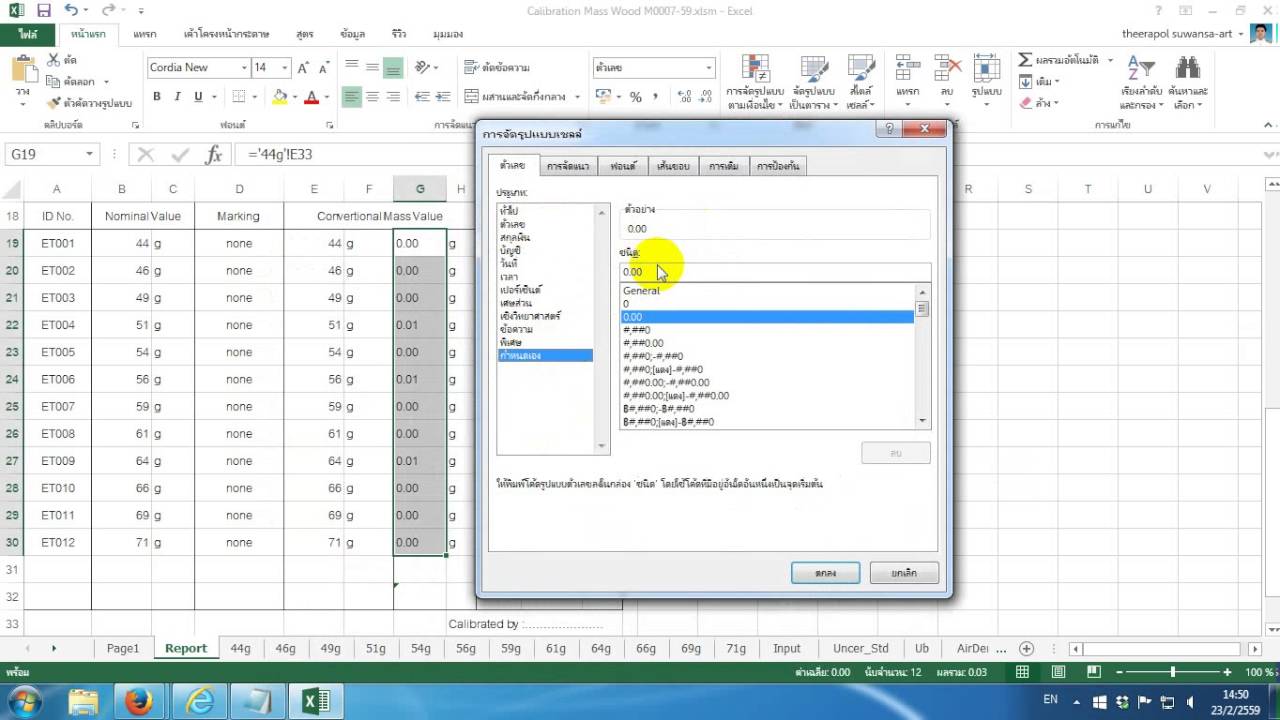Click the Decrease Font Size icon
Viewport: 1280px width, 720px height.
coord(325,67)
